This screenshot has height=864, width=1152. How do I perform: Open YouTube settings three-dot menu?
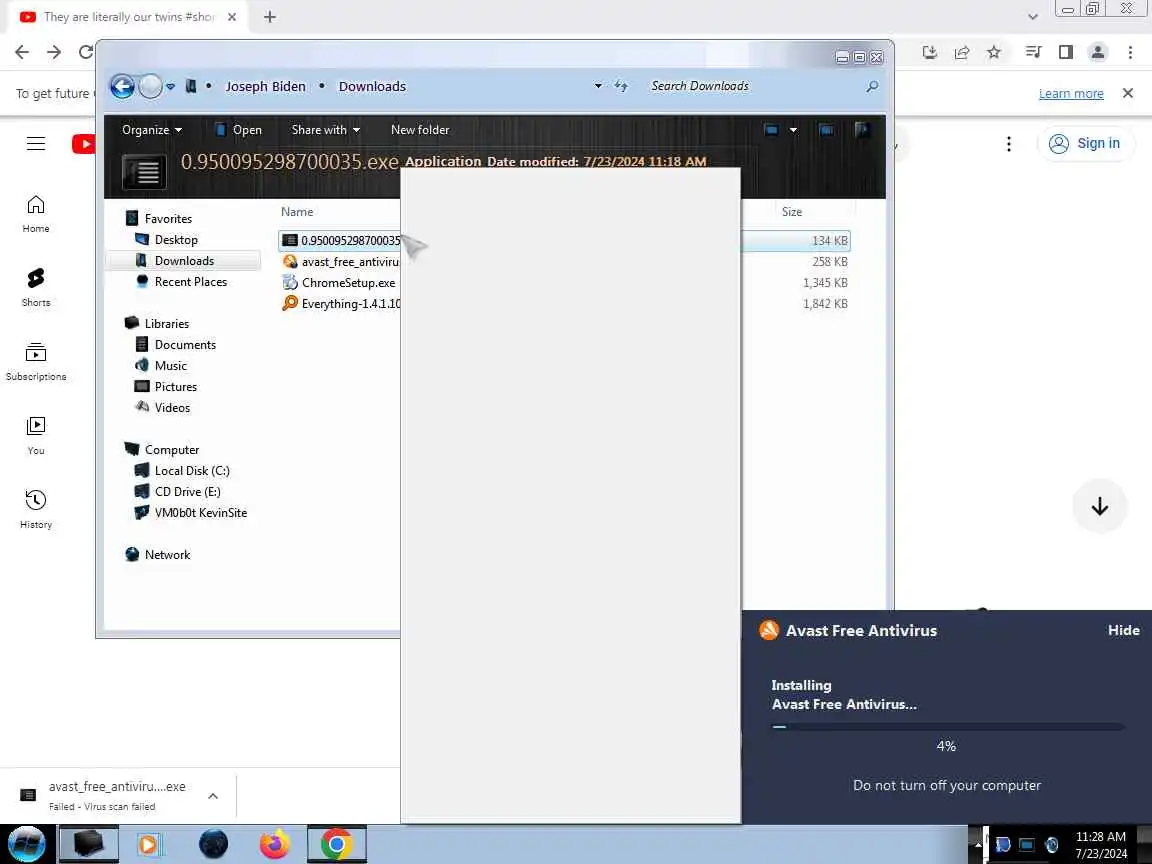click(x=1009, y=143)
